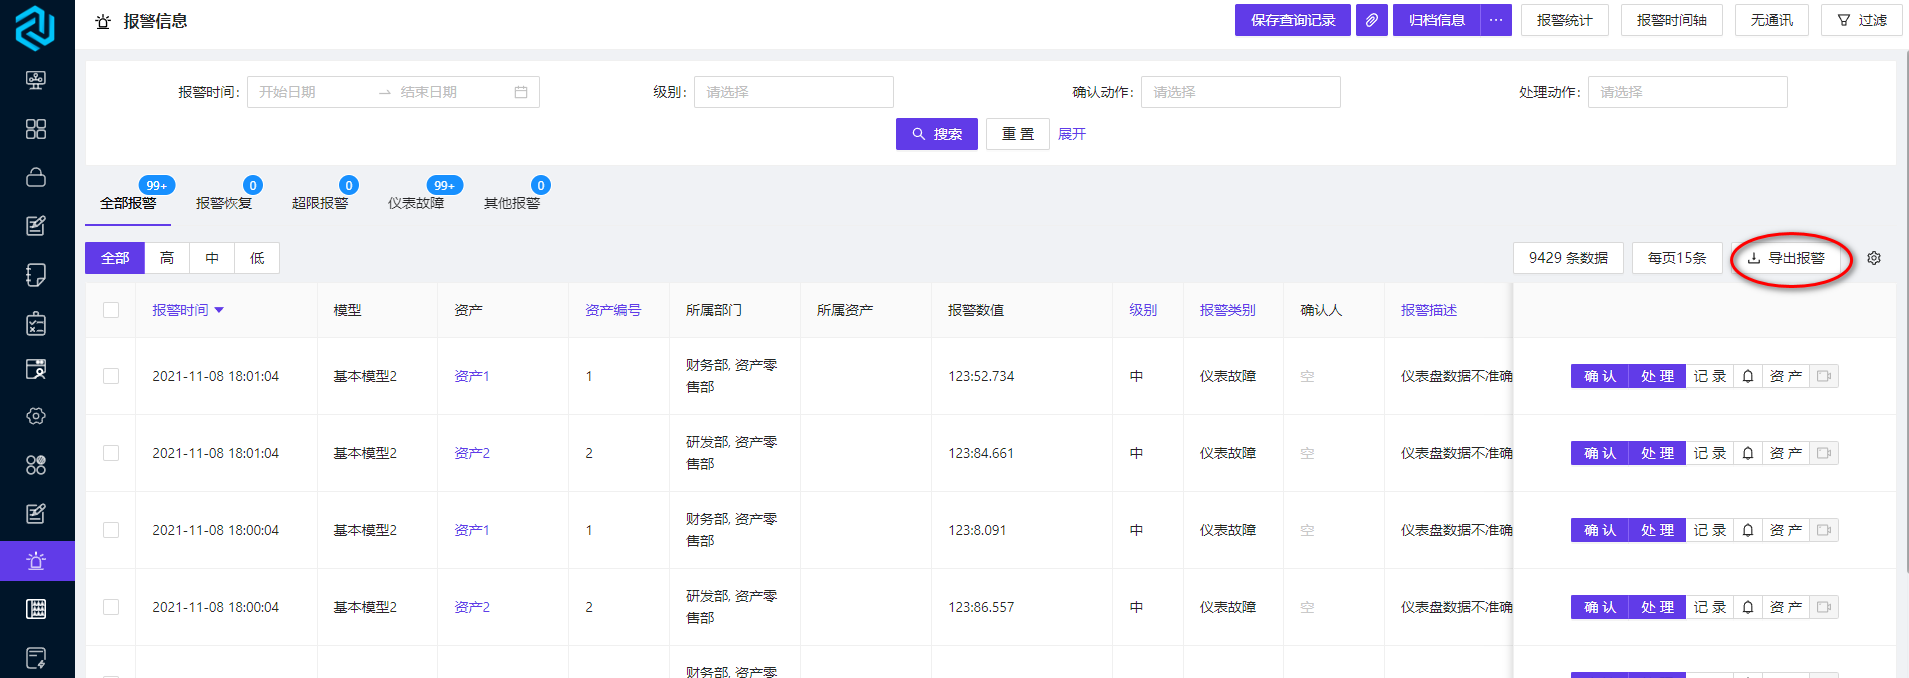
Task: Open the window-with-magnifier sidebar icon
Action: click(36, 369)
